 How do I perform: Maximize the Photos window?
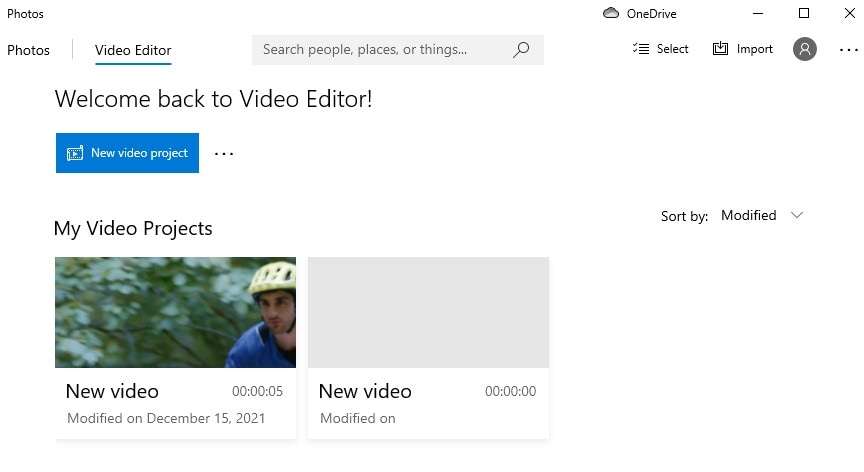point(804,13)
